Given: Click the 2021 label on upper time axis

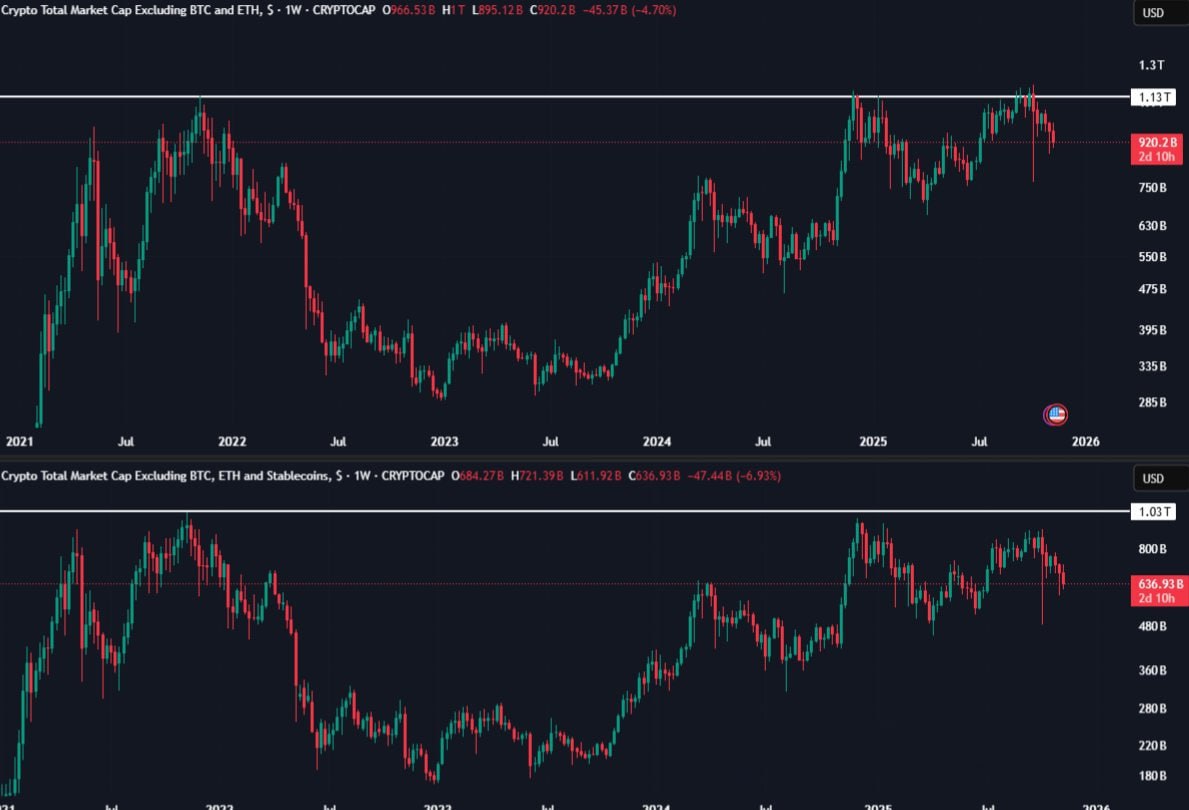Looking at the screenshot, I should coord(20,441).
